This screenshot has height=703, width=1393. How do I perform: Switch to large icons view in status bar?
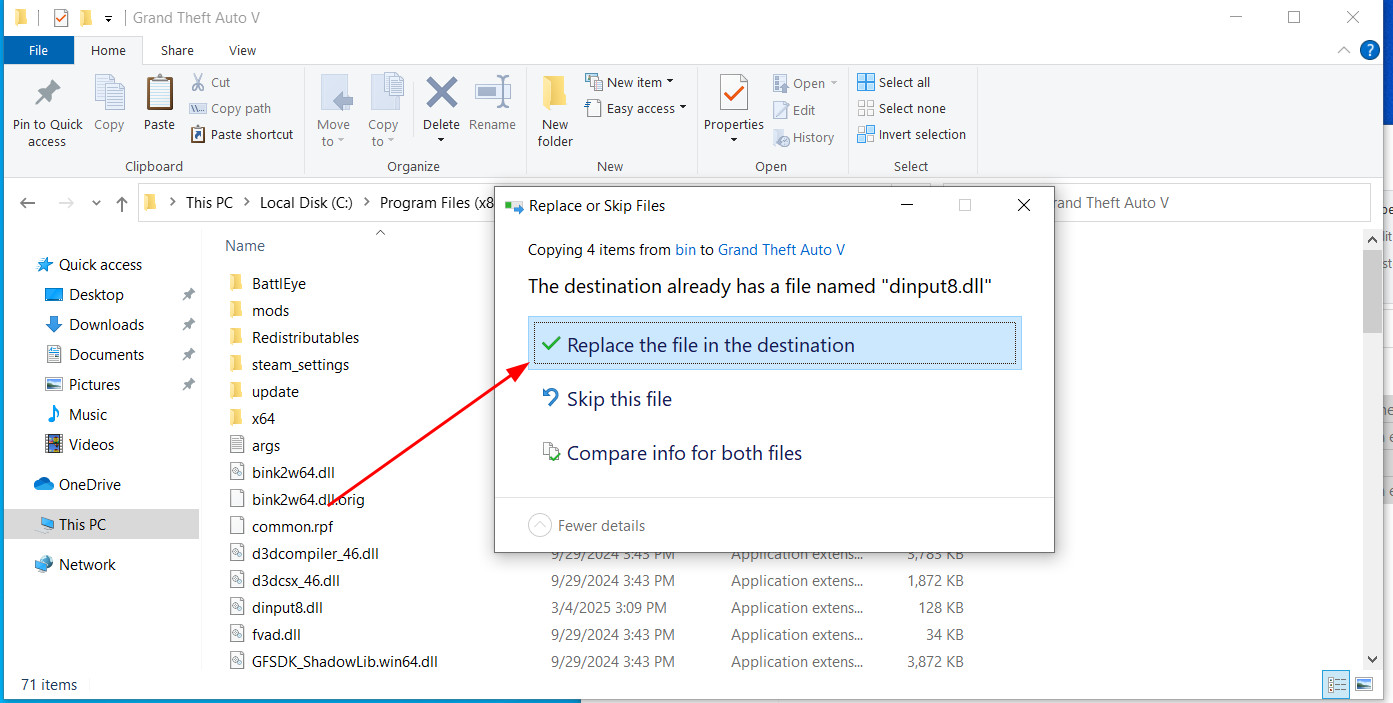click(1364, 685)
